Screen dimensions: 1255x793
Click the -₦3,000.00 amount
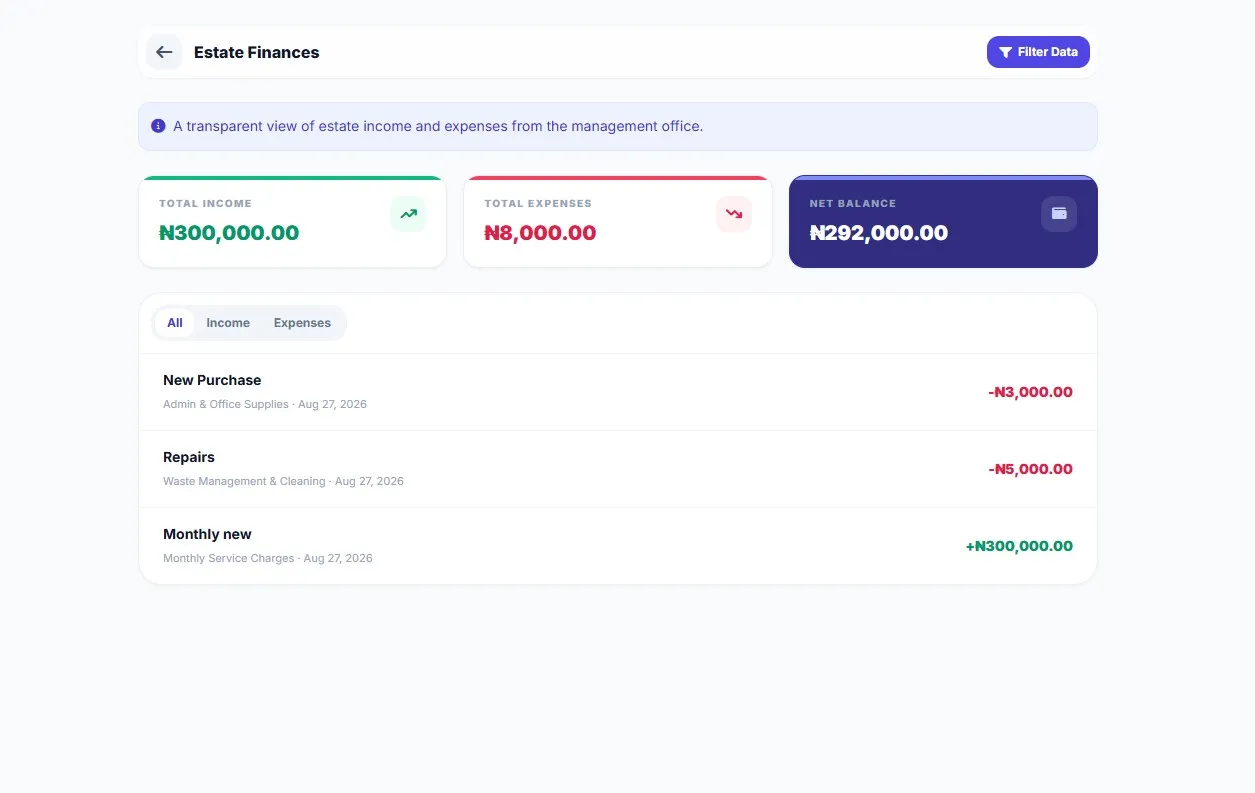pos(1030,392)
